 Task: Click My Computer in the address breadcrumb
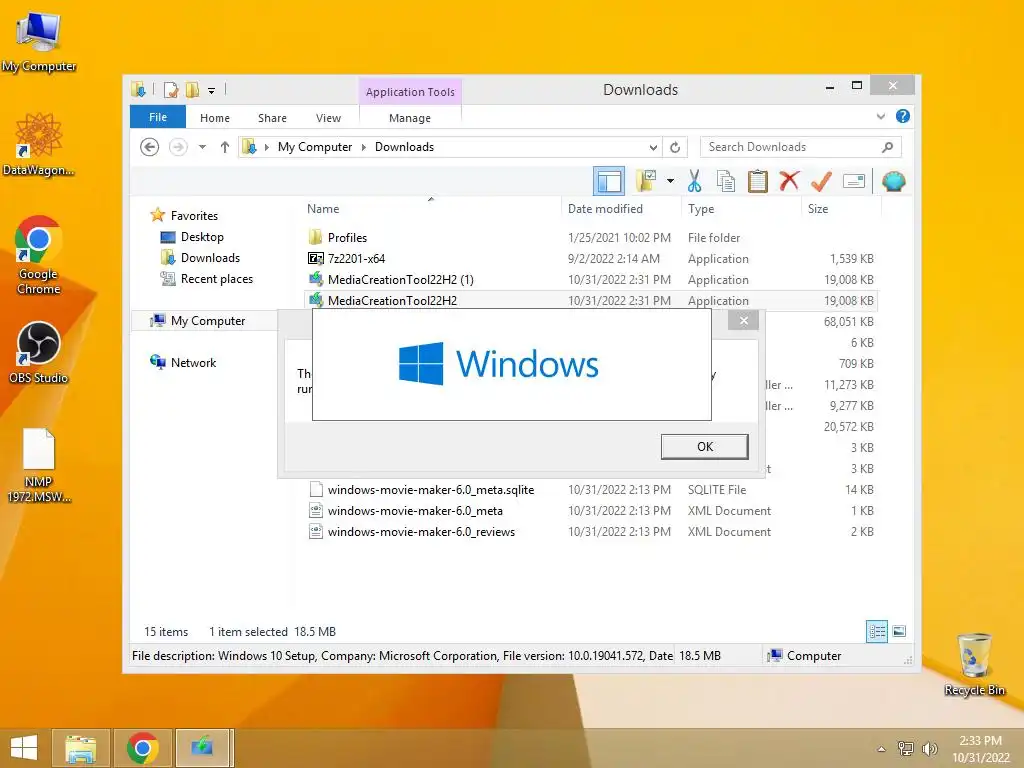315,147
